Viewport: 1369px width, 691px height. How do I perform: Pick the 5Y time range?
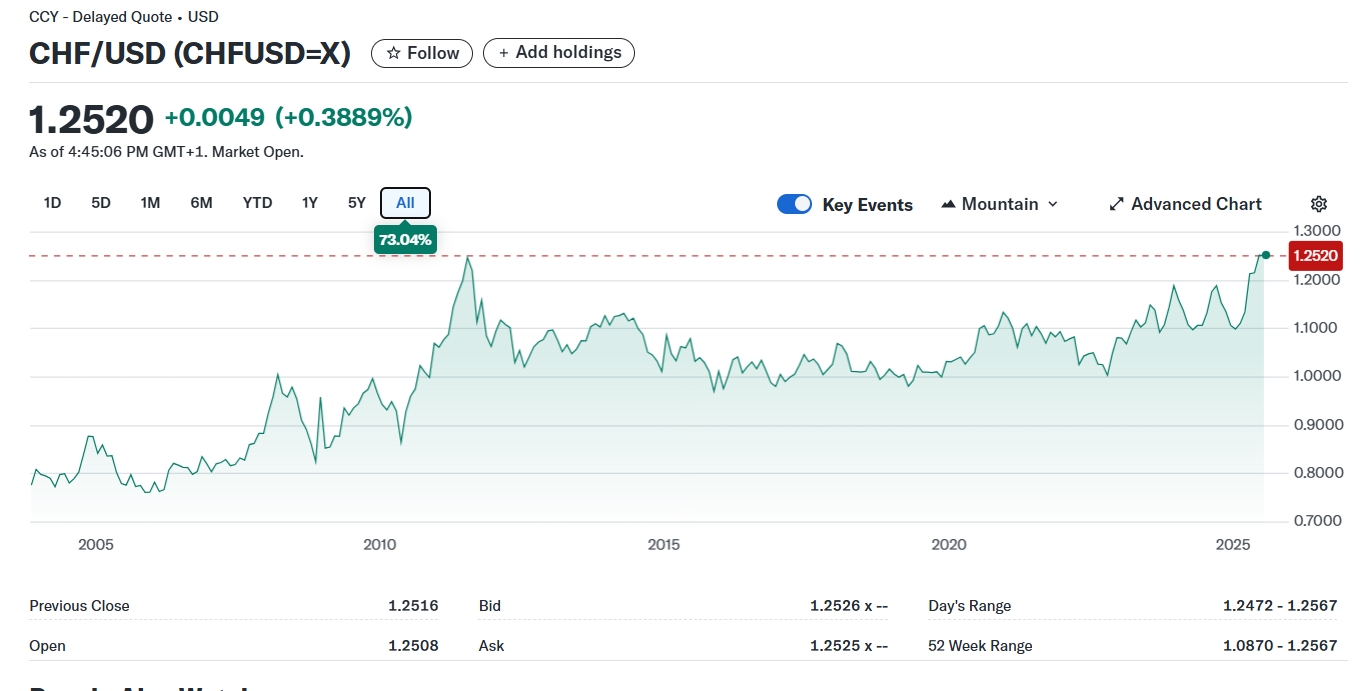pyautogui.click(x=357, y=203)
